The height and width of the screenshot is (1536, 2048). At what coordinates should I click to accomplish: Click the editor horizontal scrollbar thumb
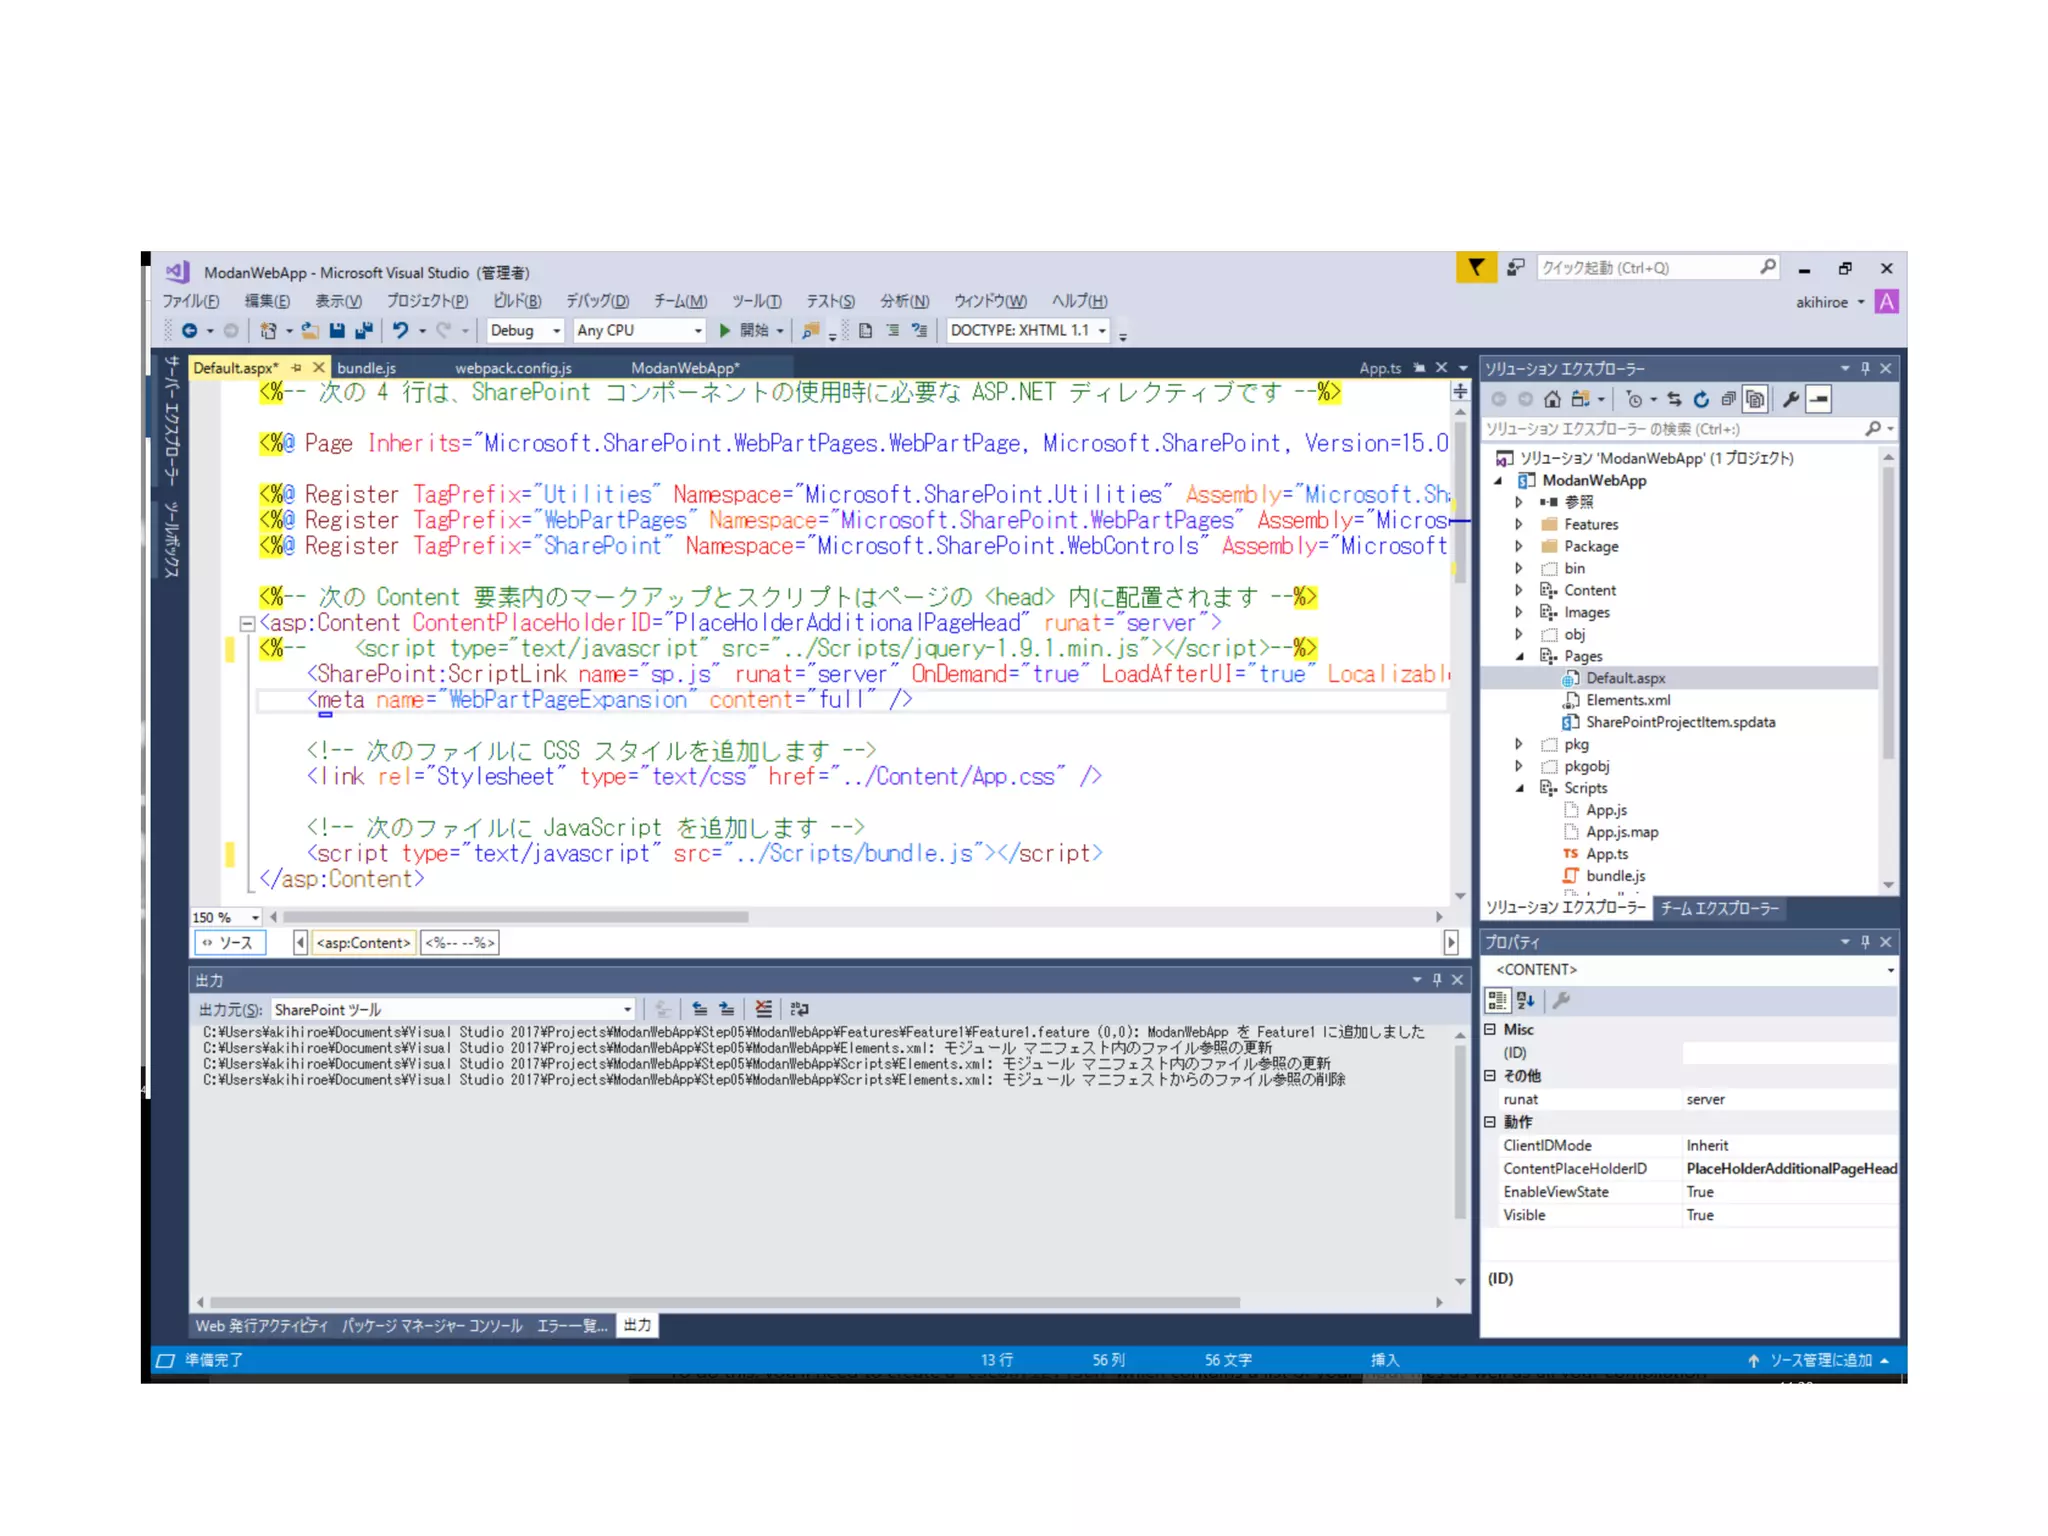[515, 917]
